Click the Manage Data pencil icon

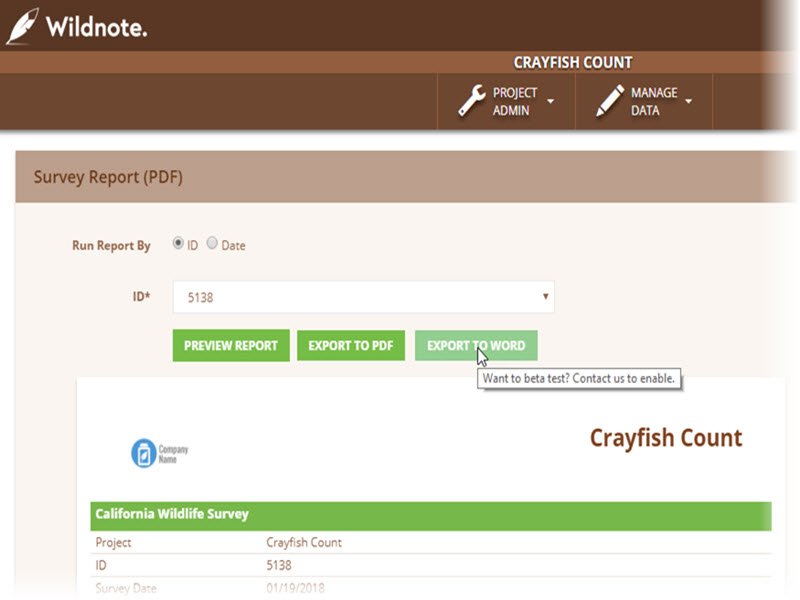pyautogui.click(x=610, y=101)
